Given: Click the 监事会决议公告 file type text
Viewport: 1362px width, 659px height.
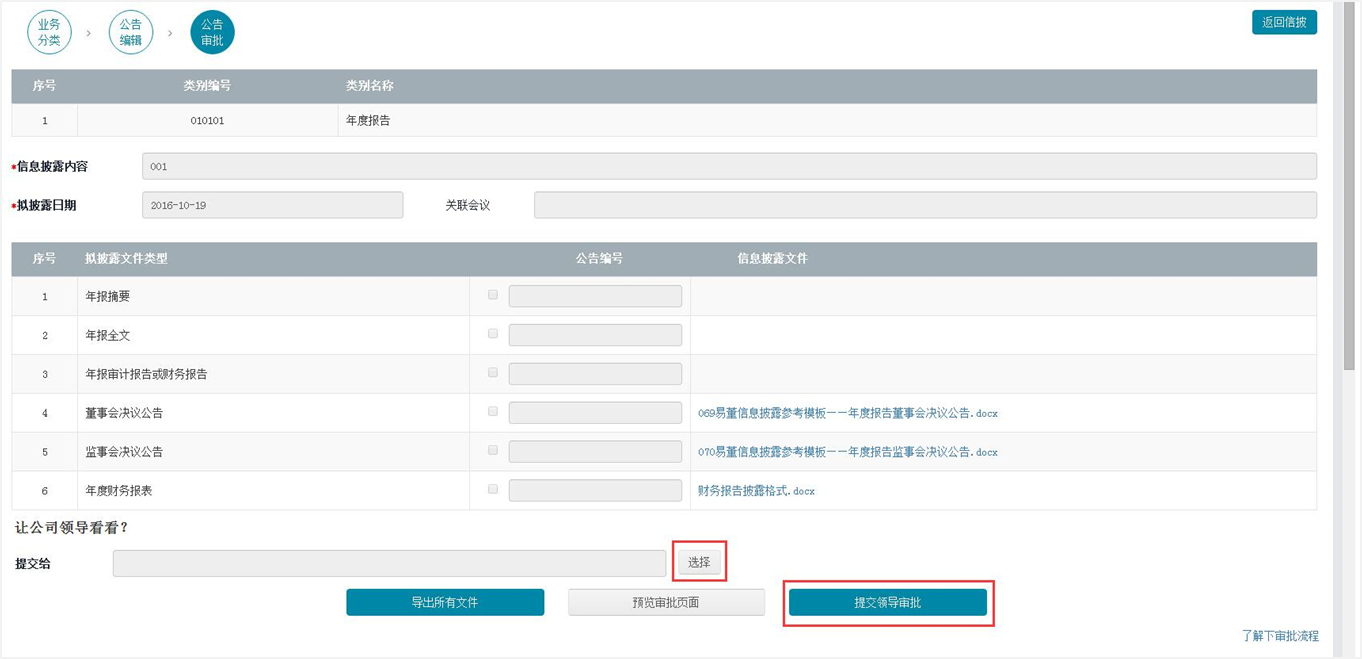Looking at the screenshot, I should 124,452.
